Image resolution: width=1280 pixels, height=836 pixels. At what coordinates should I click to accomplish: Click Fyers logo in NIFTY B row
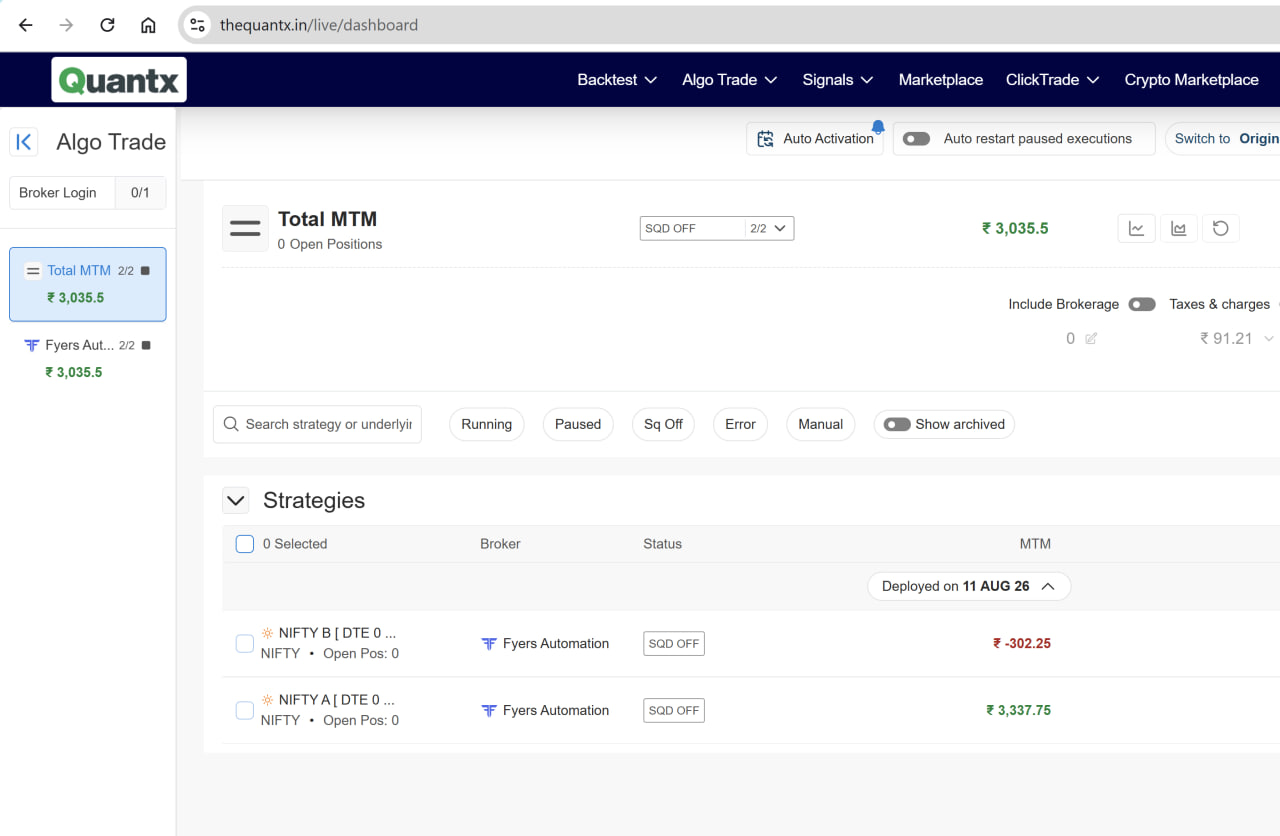pos(489,644)
